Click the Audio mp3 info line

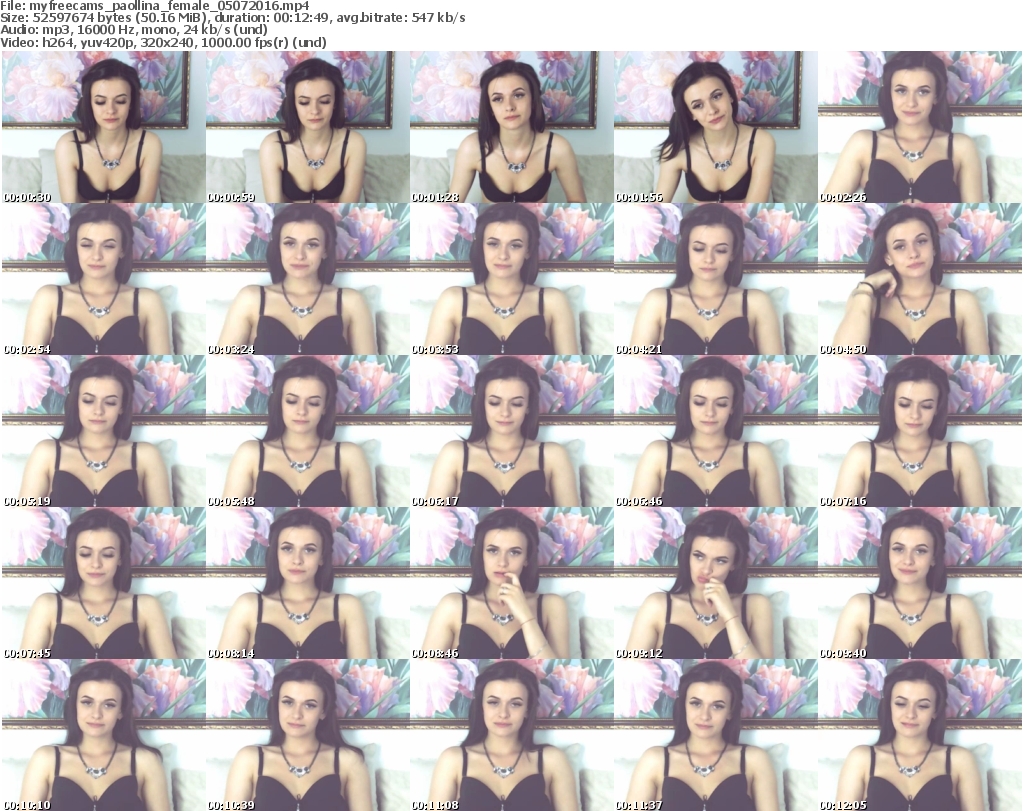pos(134,30)
